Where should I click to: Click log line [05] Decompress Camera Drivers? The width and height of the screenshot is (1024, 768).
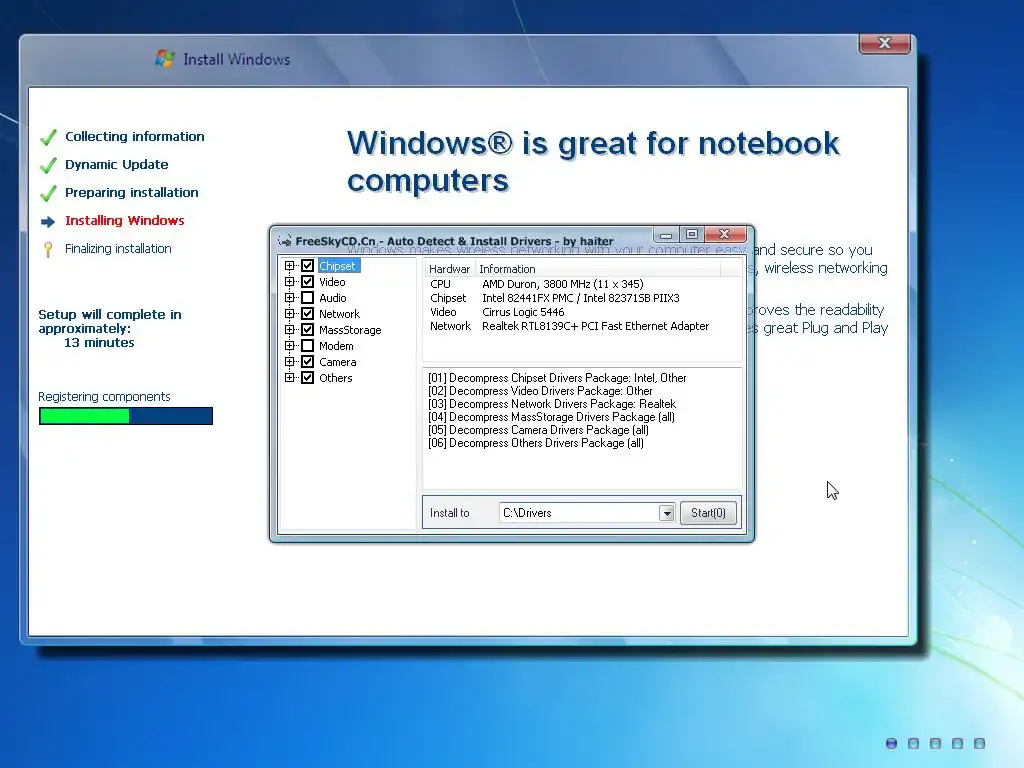[x=538, y=430]
